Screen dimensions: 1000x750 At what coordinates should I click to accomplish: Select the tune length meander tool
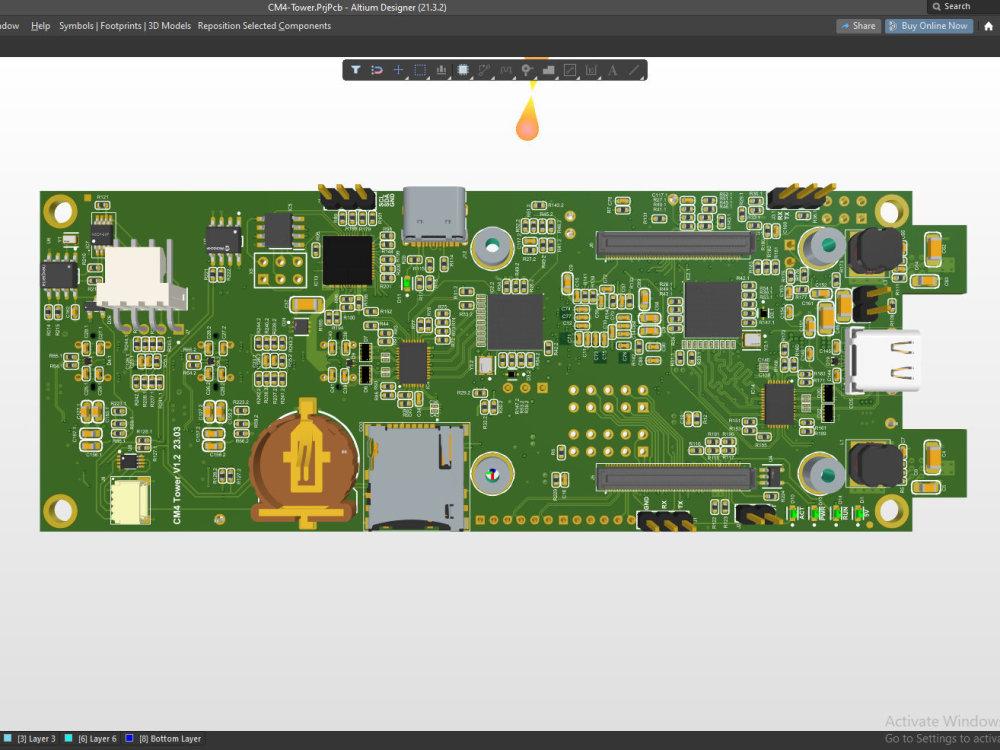[506, 70]
